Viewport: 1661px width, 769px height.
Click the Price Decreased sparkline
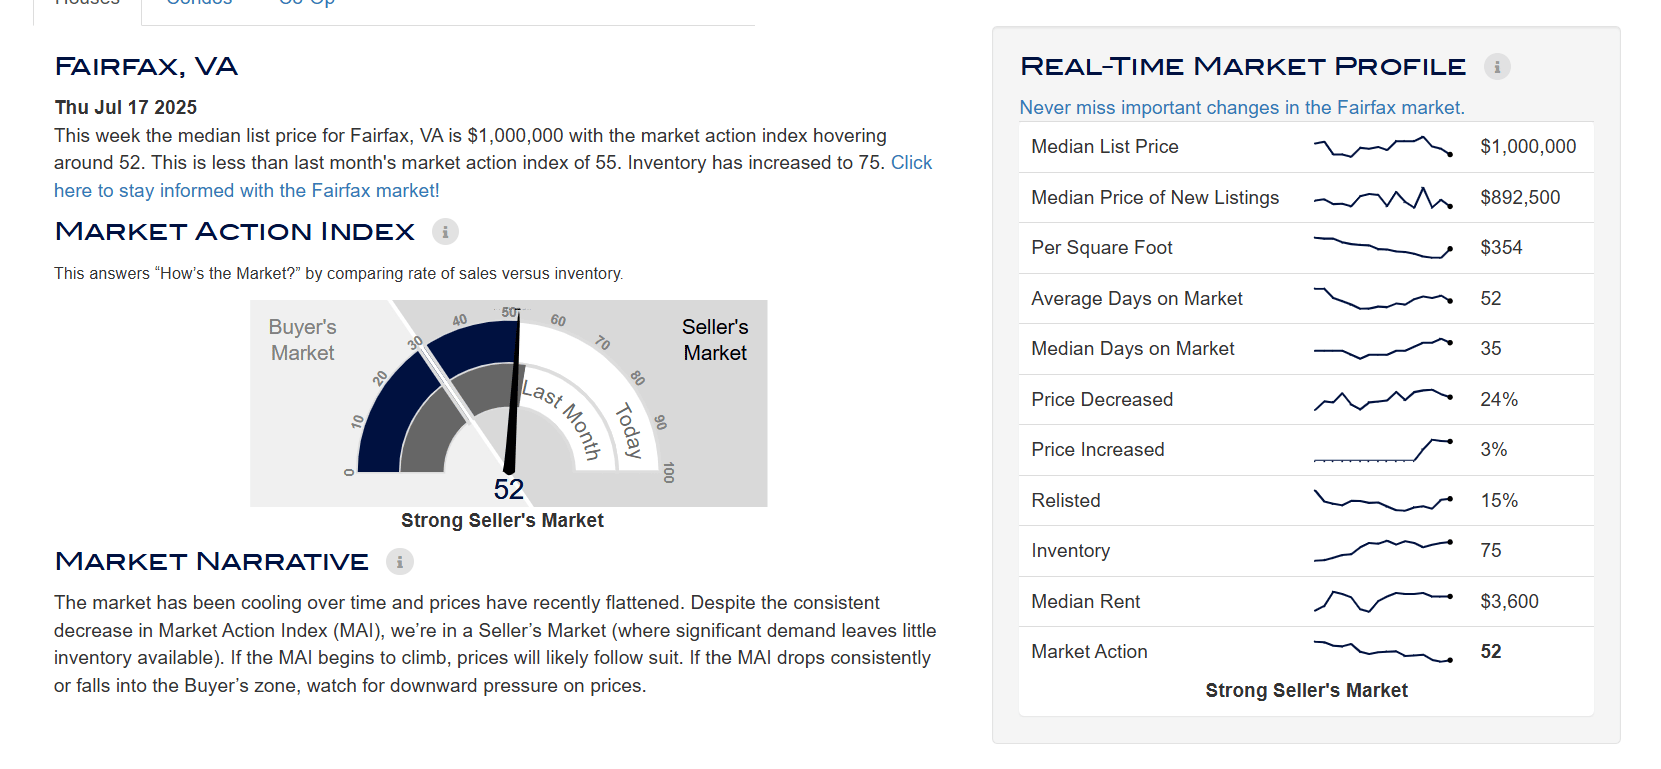(x=1383, y=400)
